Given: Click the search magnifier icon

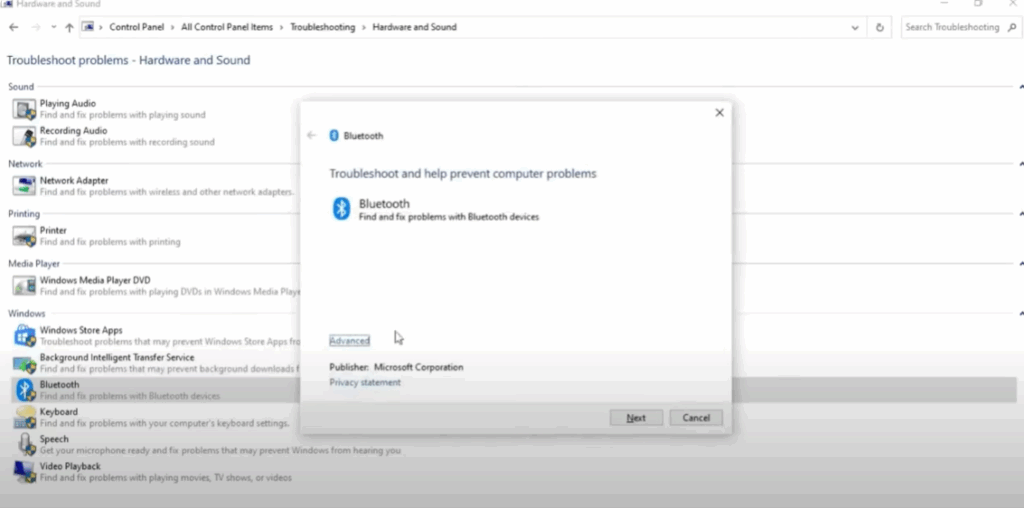Looking at the screenshot, I should 1012,27.
